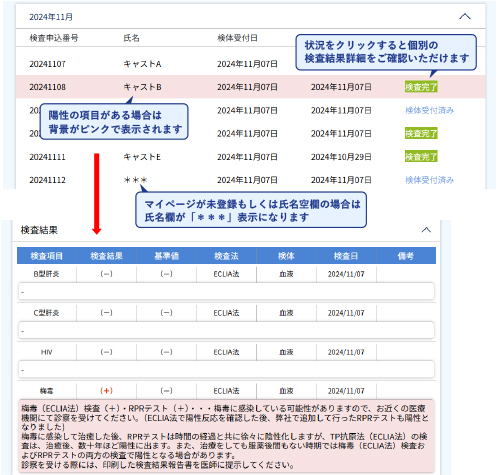
Task: Open green 検査完了 badge in fourth row
Action: coord(421,133)
